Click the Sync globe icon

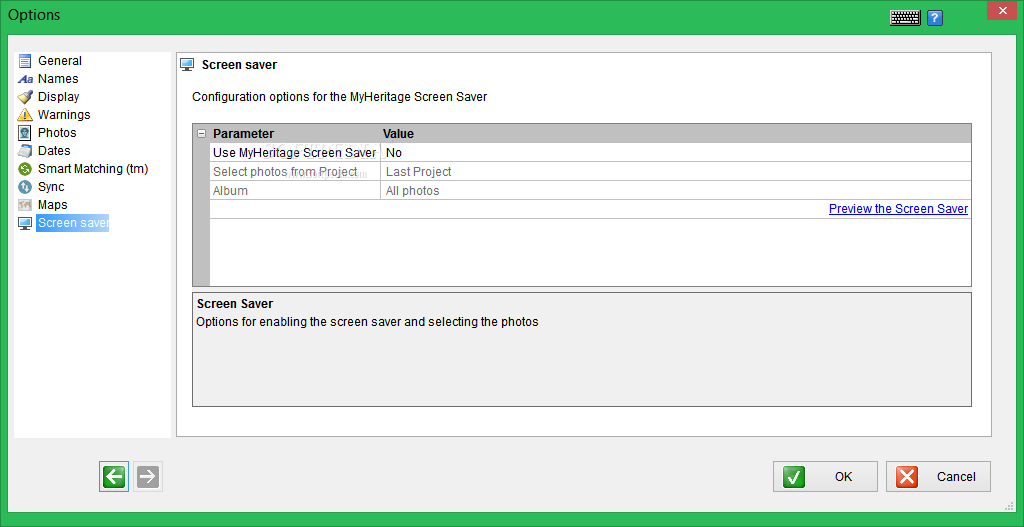click(25, 187)
